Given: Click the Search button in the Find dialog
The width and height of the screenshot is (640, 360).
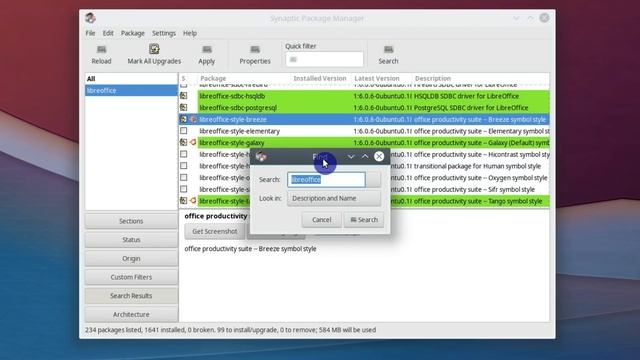Looking at the screenshot, I should [x=364, y=220].
